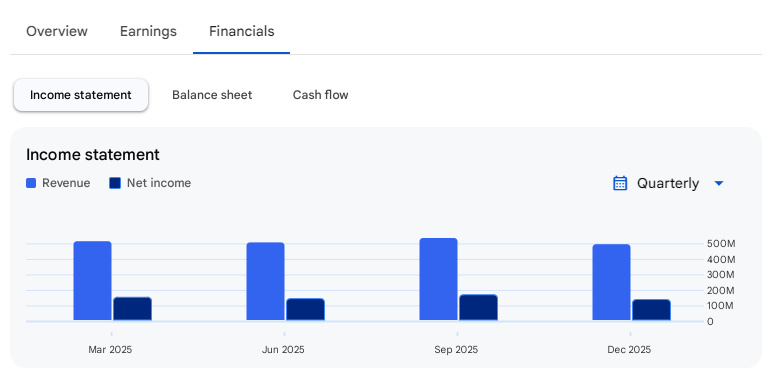This screenshot has height=384, width=784.
Task: Show the Balance sheet view
Action: pyautogui.click(x=212, y=95)
